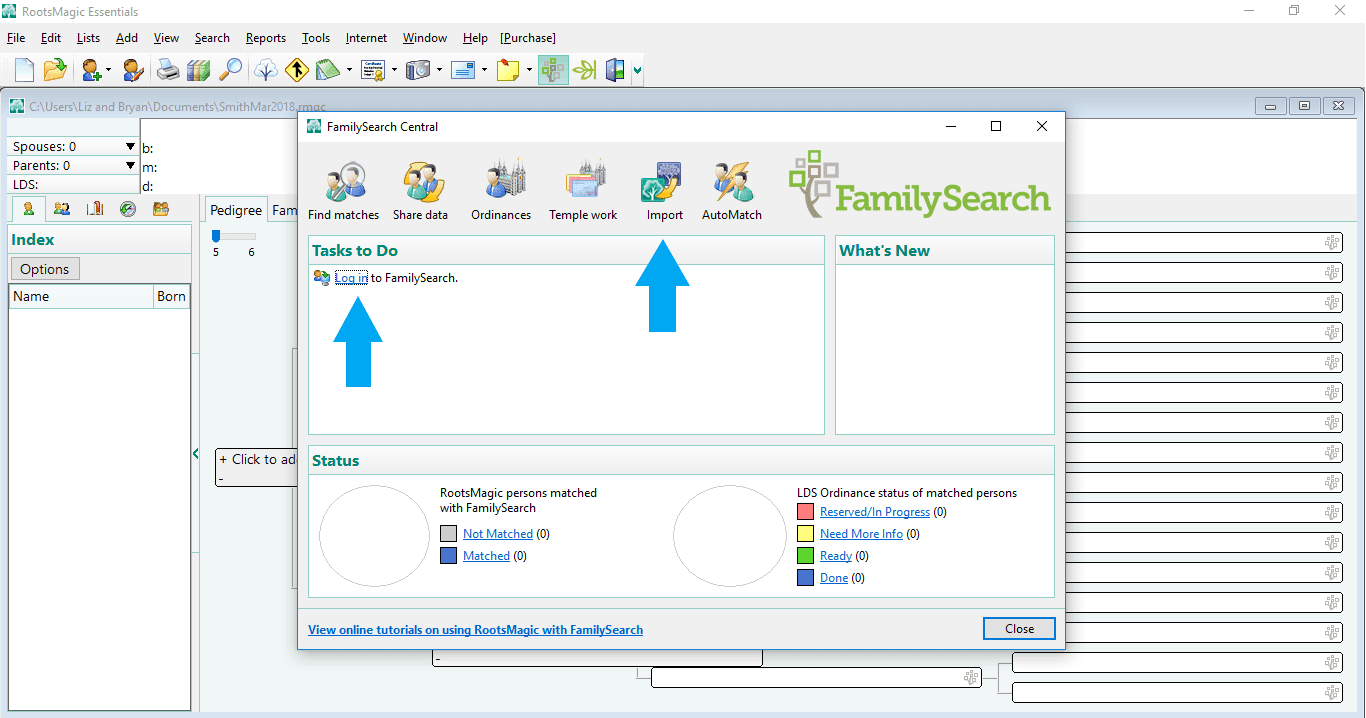This screenshot has height=718, width=1366.
Task: Click the Name column header
Action: click(x=81, y=296)
